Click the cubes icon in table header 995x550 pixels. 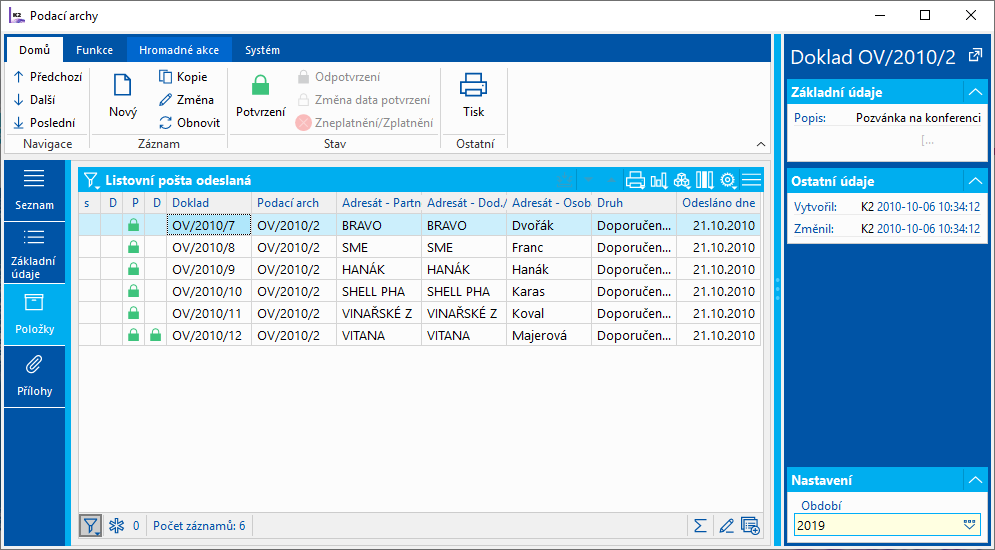pyautogui.click(x=682, y=181)
